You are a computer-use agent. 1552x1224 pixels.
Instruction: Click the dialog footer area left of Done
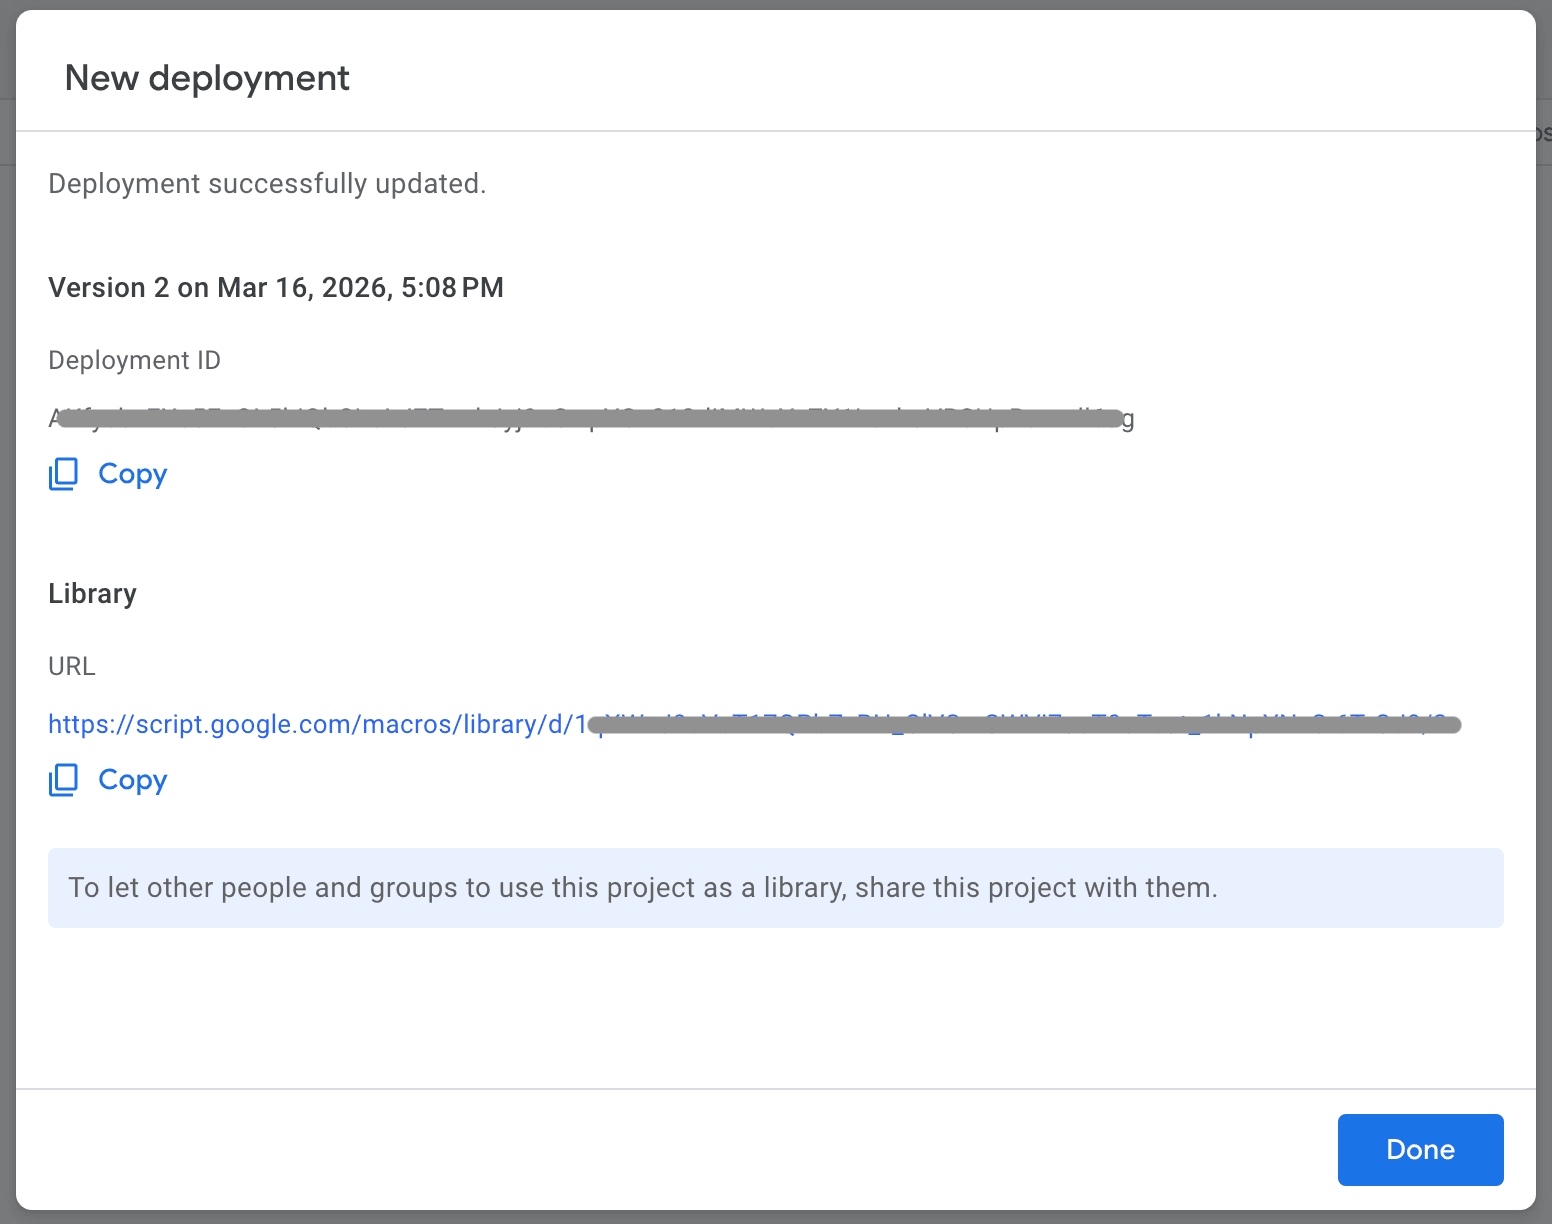700,1150
